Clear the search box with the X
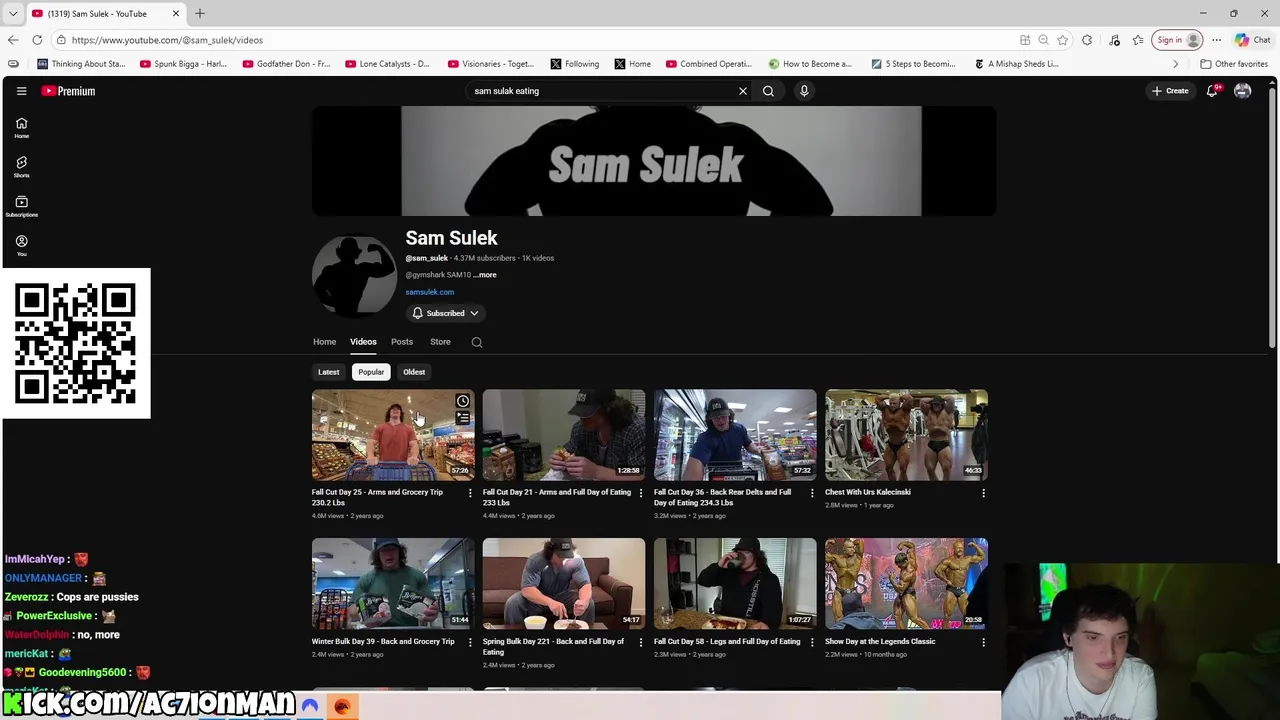Viewport: 1280px width, 720px height. click(x=743, y=91)
